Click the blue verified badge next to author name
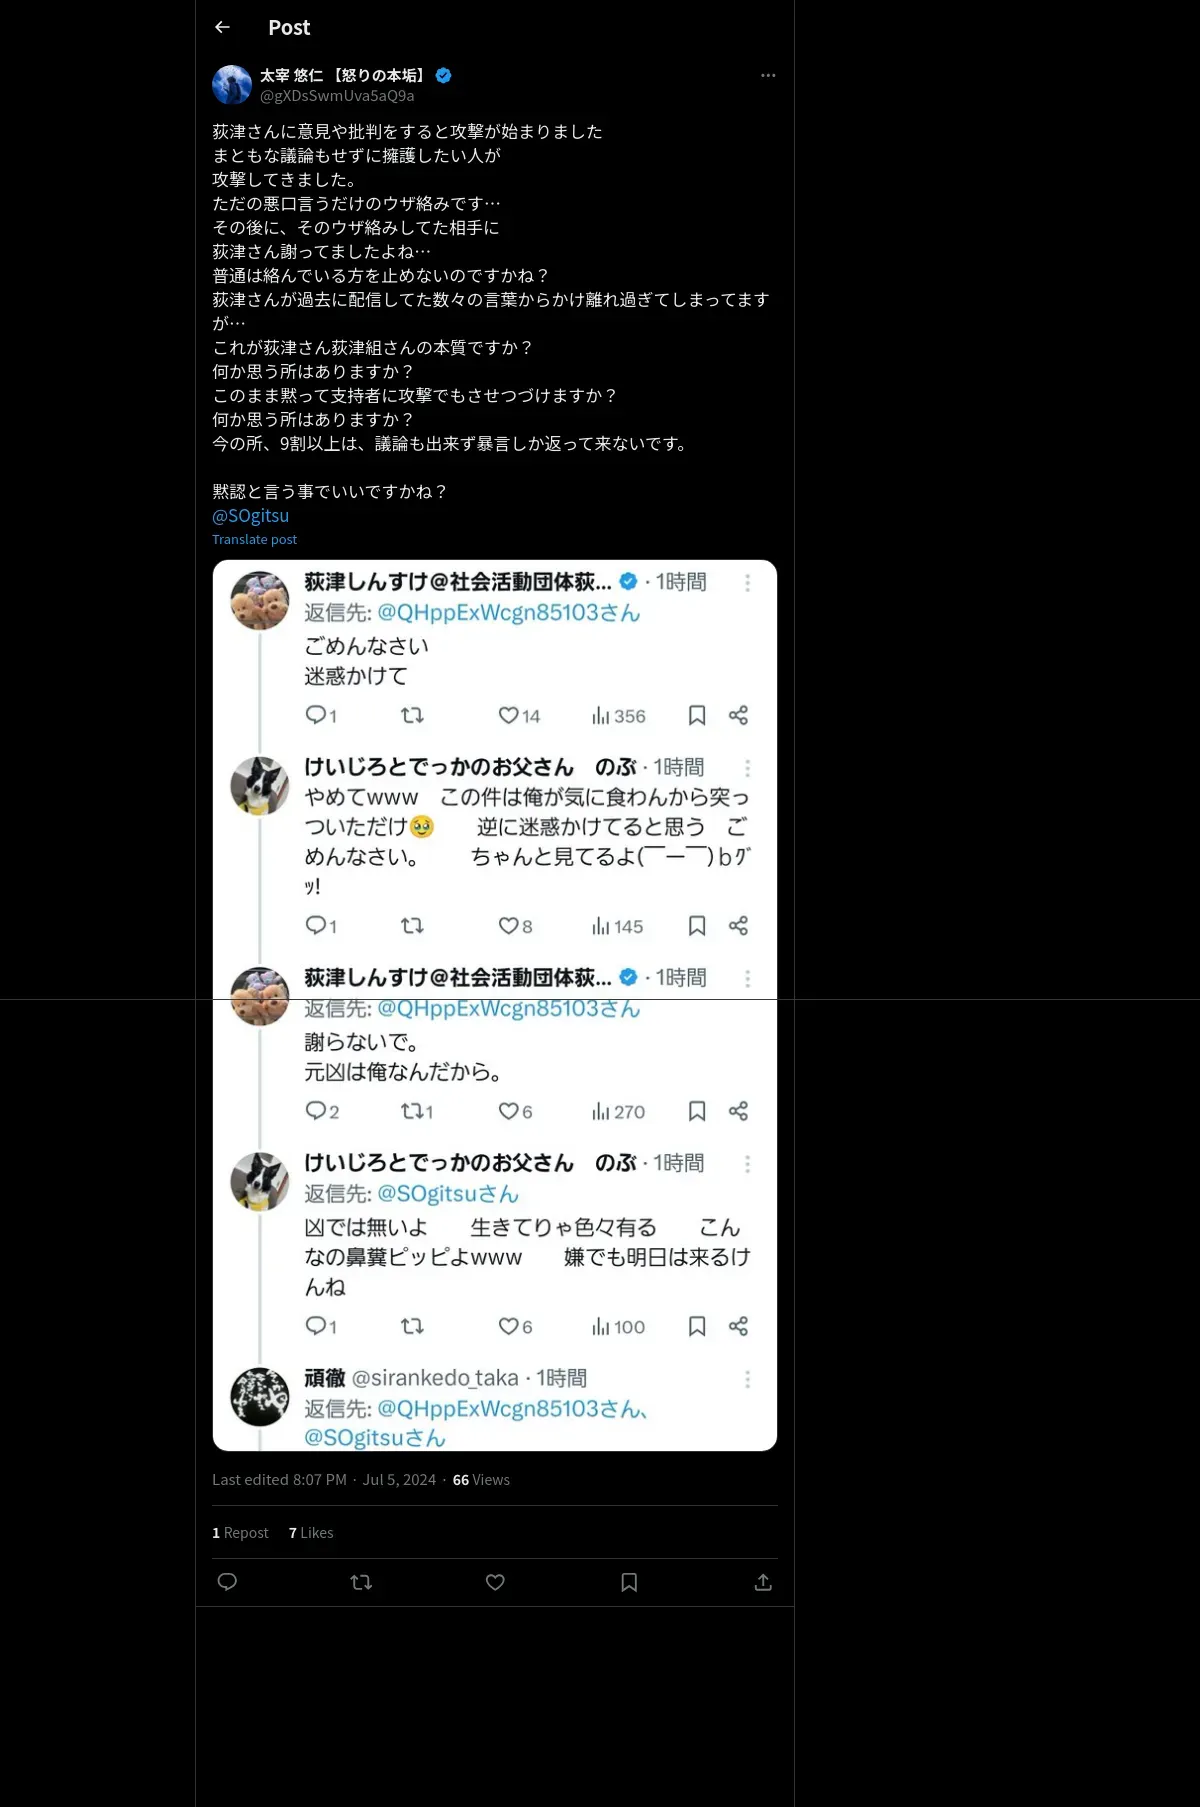This screenshot has width=1200, height=1807. (444, 75)
